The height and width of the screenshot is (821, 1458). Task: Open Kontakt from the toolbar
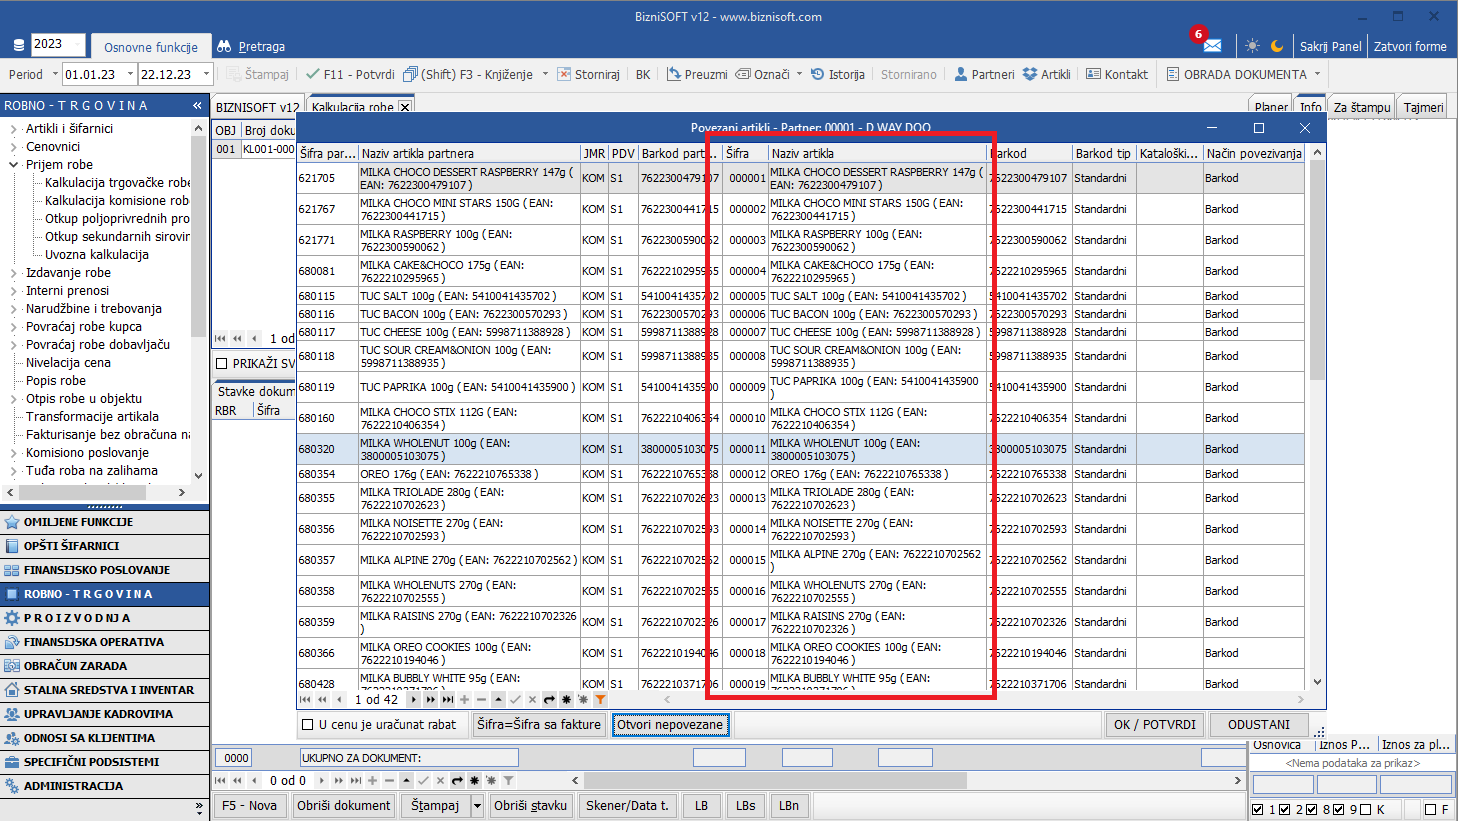(x=1117, y=74)
